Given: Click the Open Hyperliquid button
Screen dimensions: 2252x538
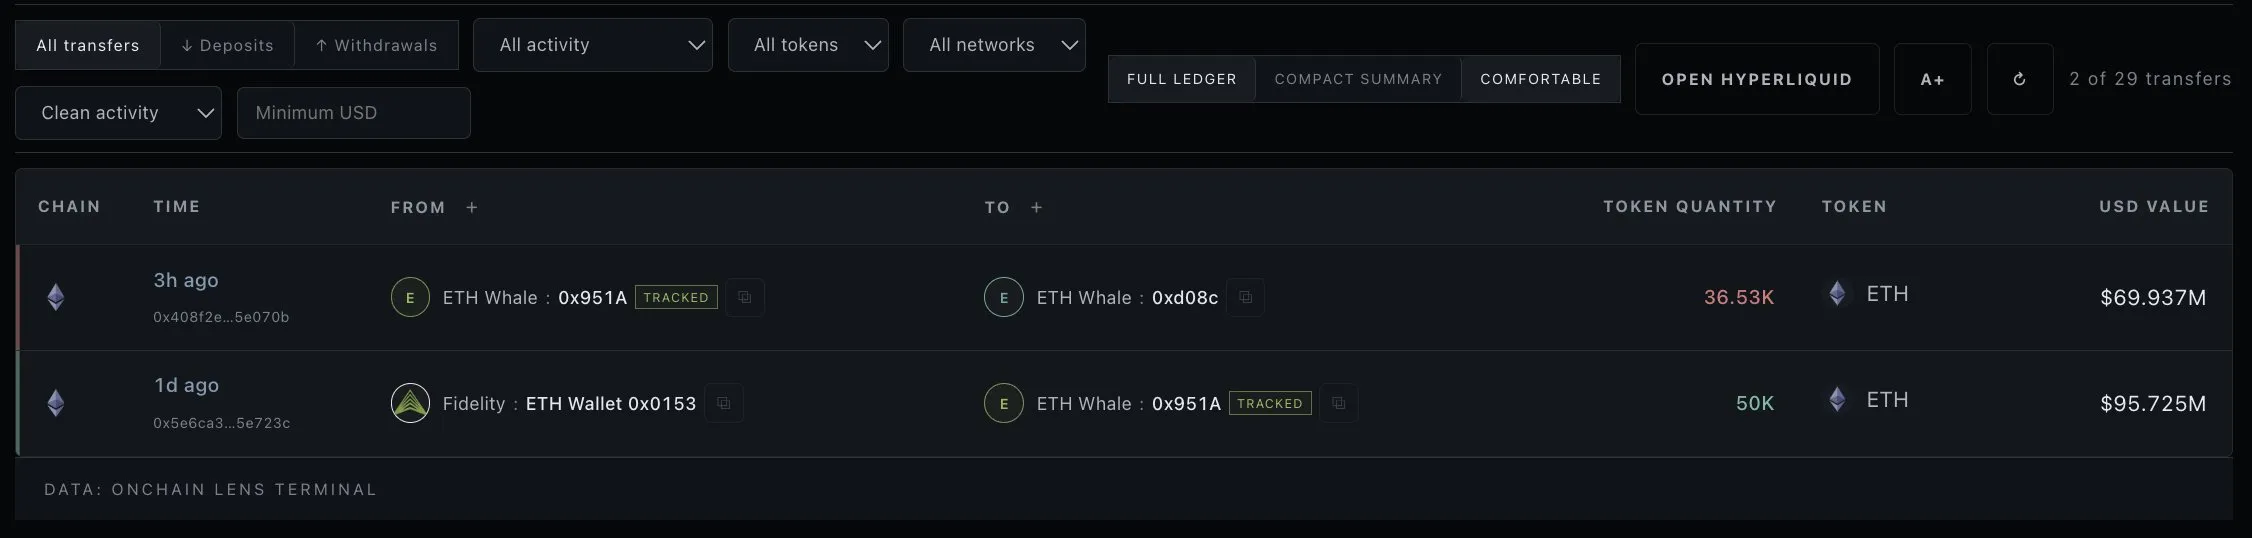Looking at the screenshot, I should click(x=1757, y=79).
